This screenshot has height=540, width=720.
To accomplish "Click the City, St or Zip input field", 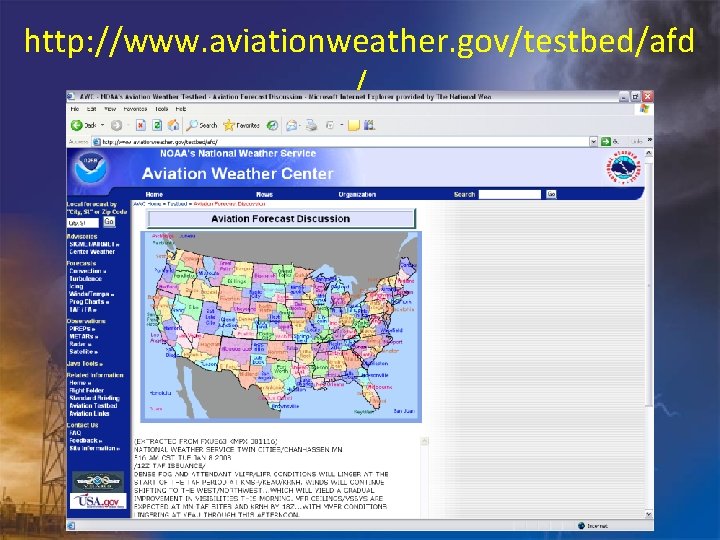I will point(83,223).
